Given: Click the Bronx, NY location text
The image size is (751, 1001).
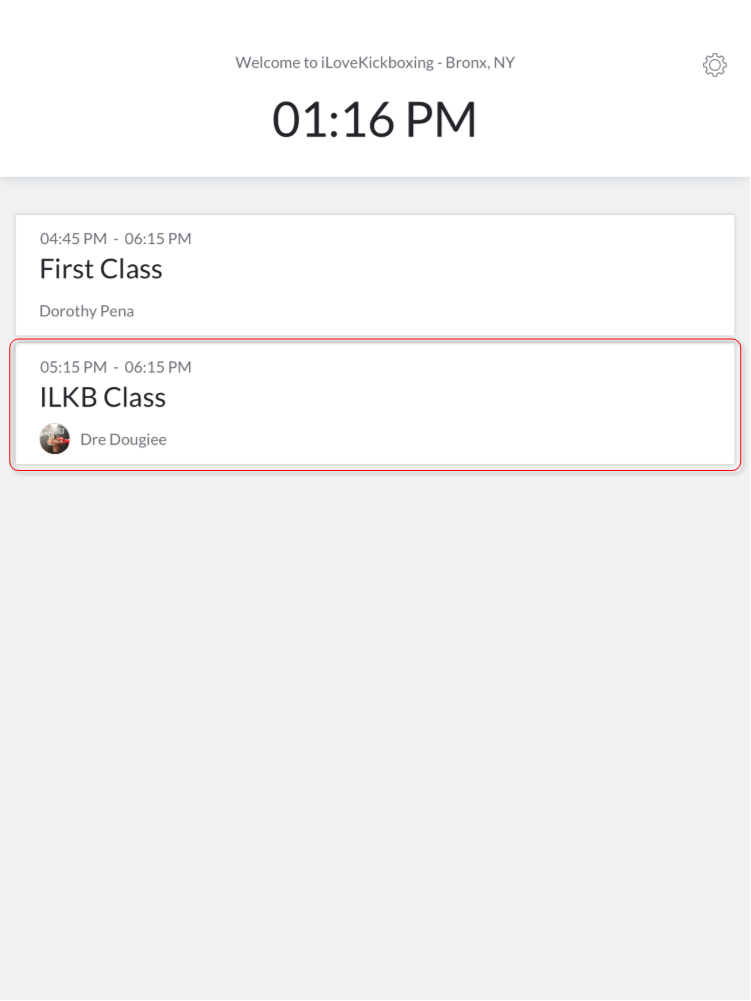Looking at the screenshot, I should (480, 63).
